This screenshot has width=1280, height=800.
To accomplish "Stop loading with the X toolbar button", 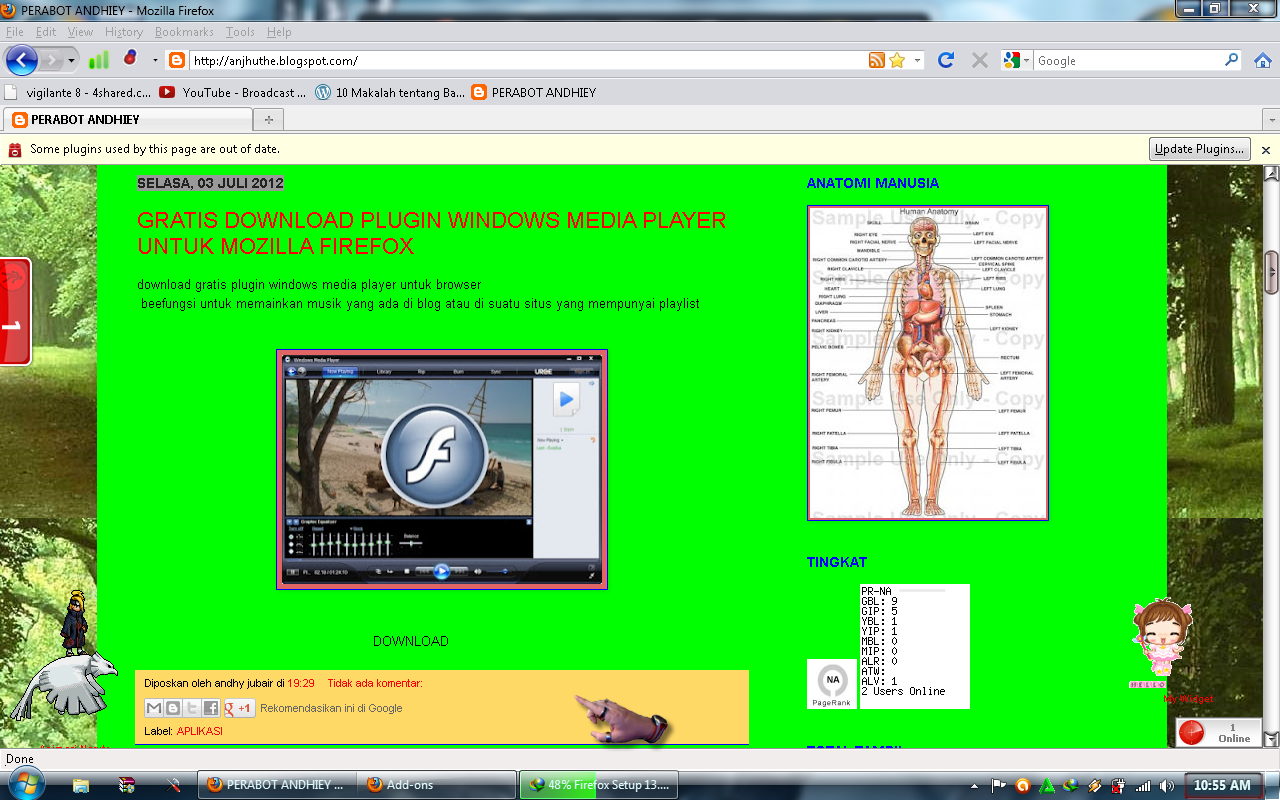I will (980, 60).
